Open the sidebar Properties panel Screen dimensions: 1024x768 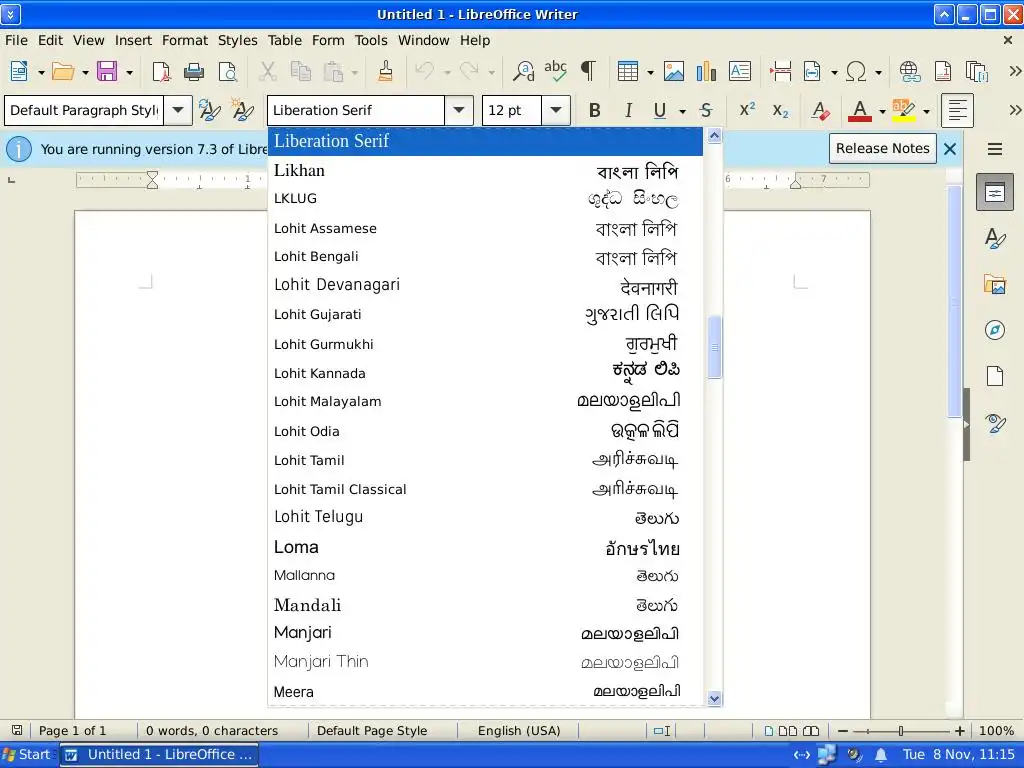coord(995,192)
